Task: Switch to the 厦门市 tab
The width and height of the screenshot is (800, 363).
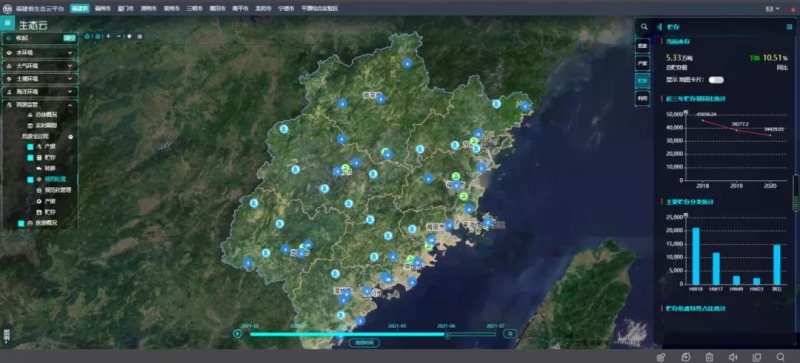Action: (125, 9)
